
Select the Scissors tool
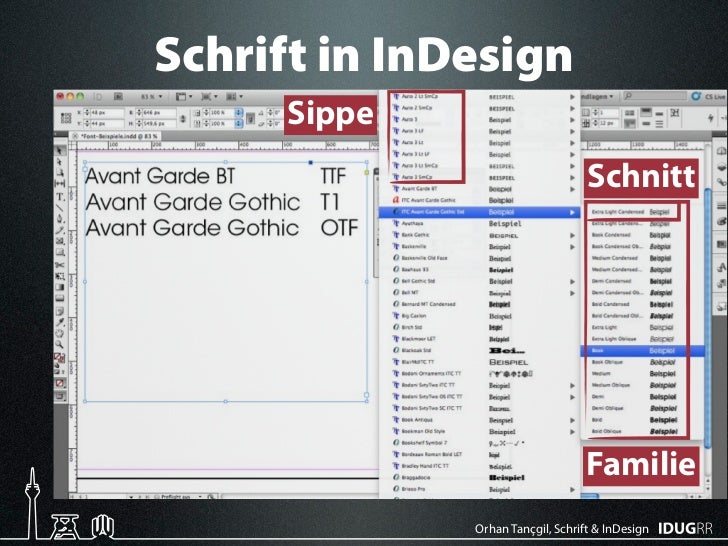[x=60, y=265]
